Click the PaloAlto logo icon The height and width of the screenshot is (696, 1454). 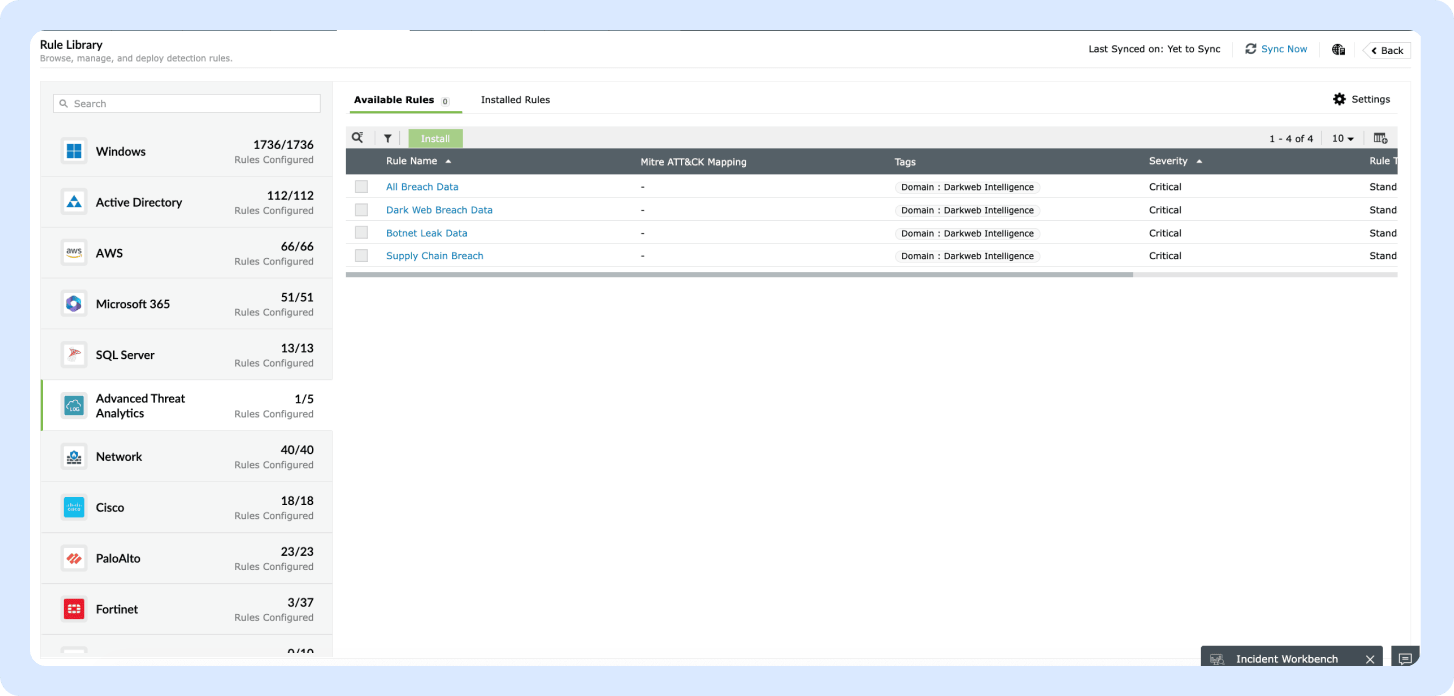[74, 558]
